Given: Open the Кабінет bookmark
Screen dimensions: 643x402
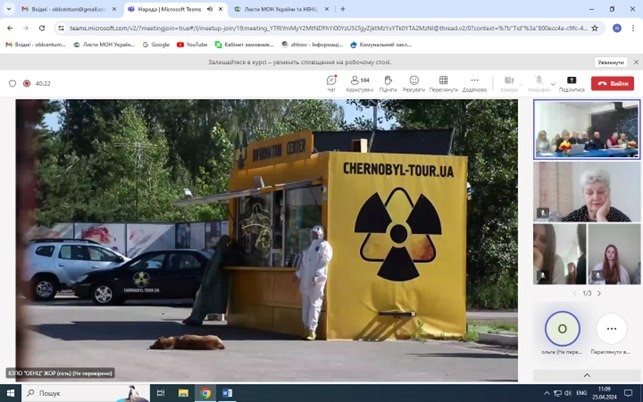Looking at the screenshot, I should coord(244,44).
